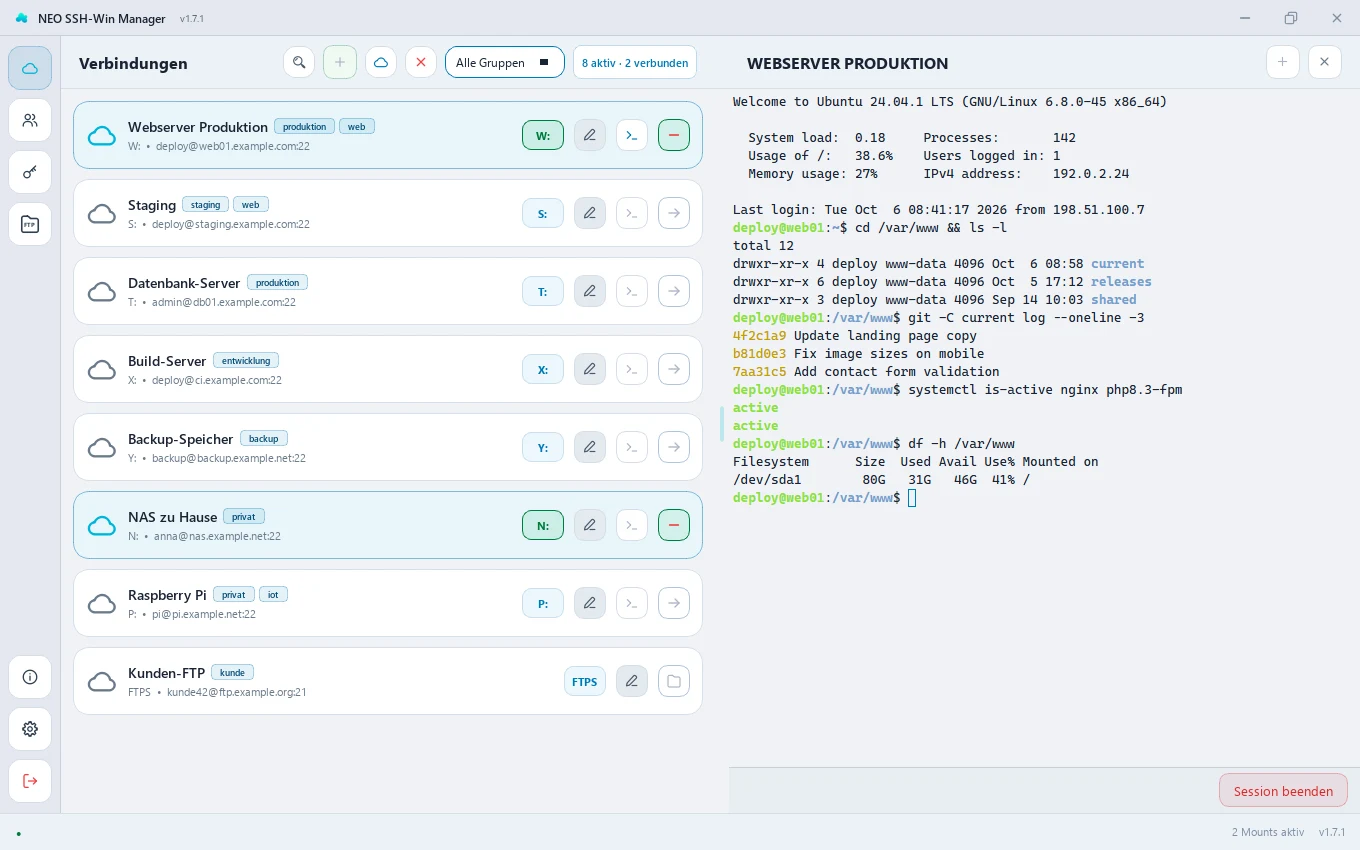This screenshot has height=850, width=1360.
Task: Expand the Alle Gruppen dropdown
Action: click(505, 62)
